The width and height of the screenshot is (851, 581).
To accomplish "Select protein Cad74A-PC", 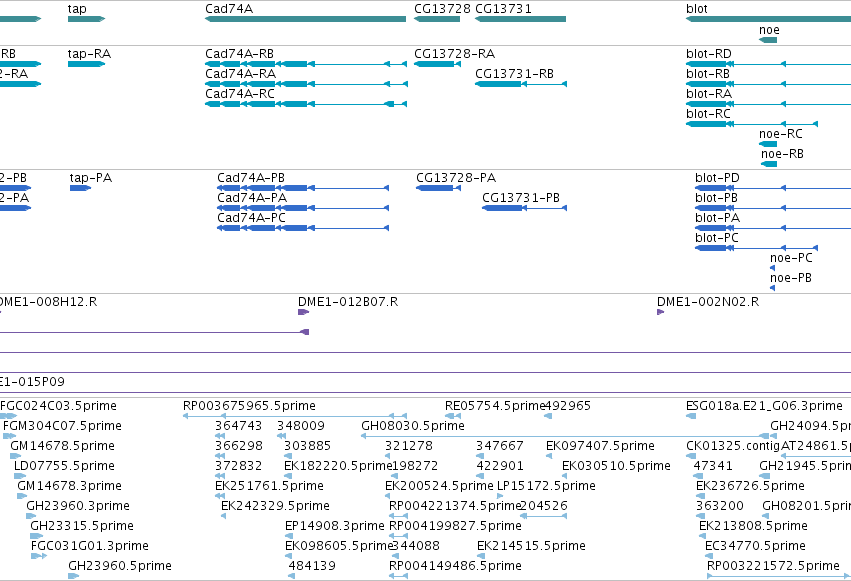I will [x=303, y=228].
